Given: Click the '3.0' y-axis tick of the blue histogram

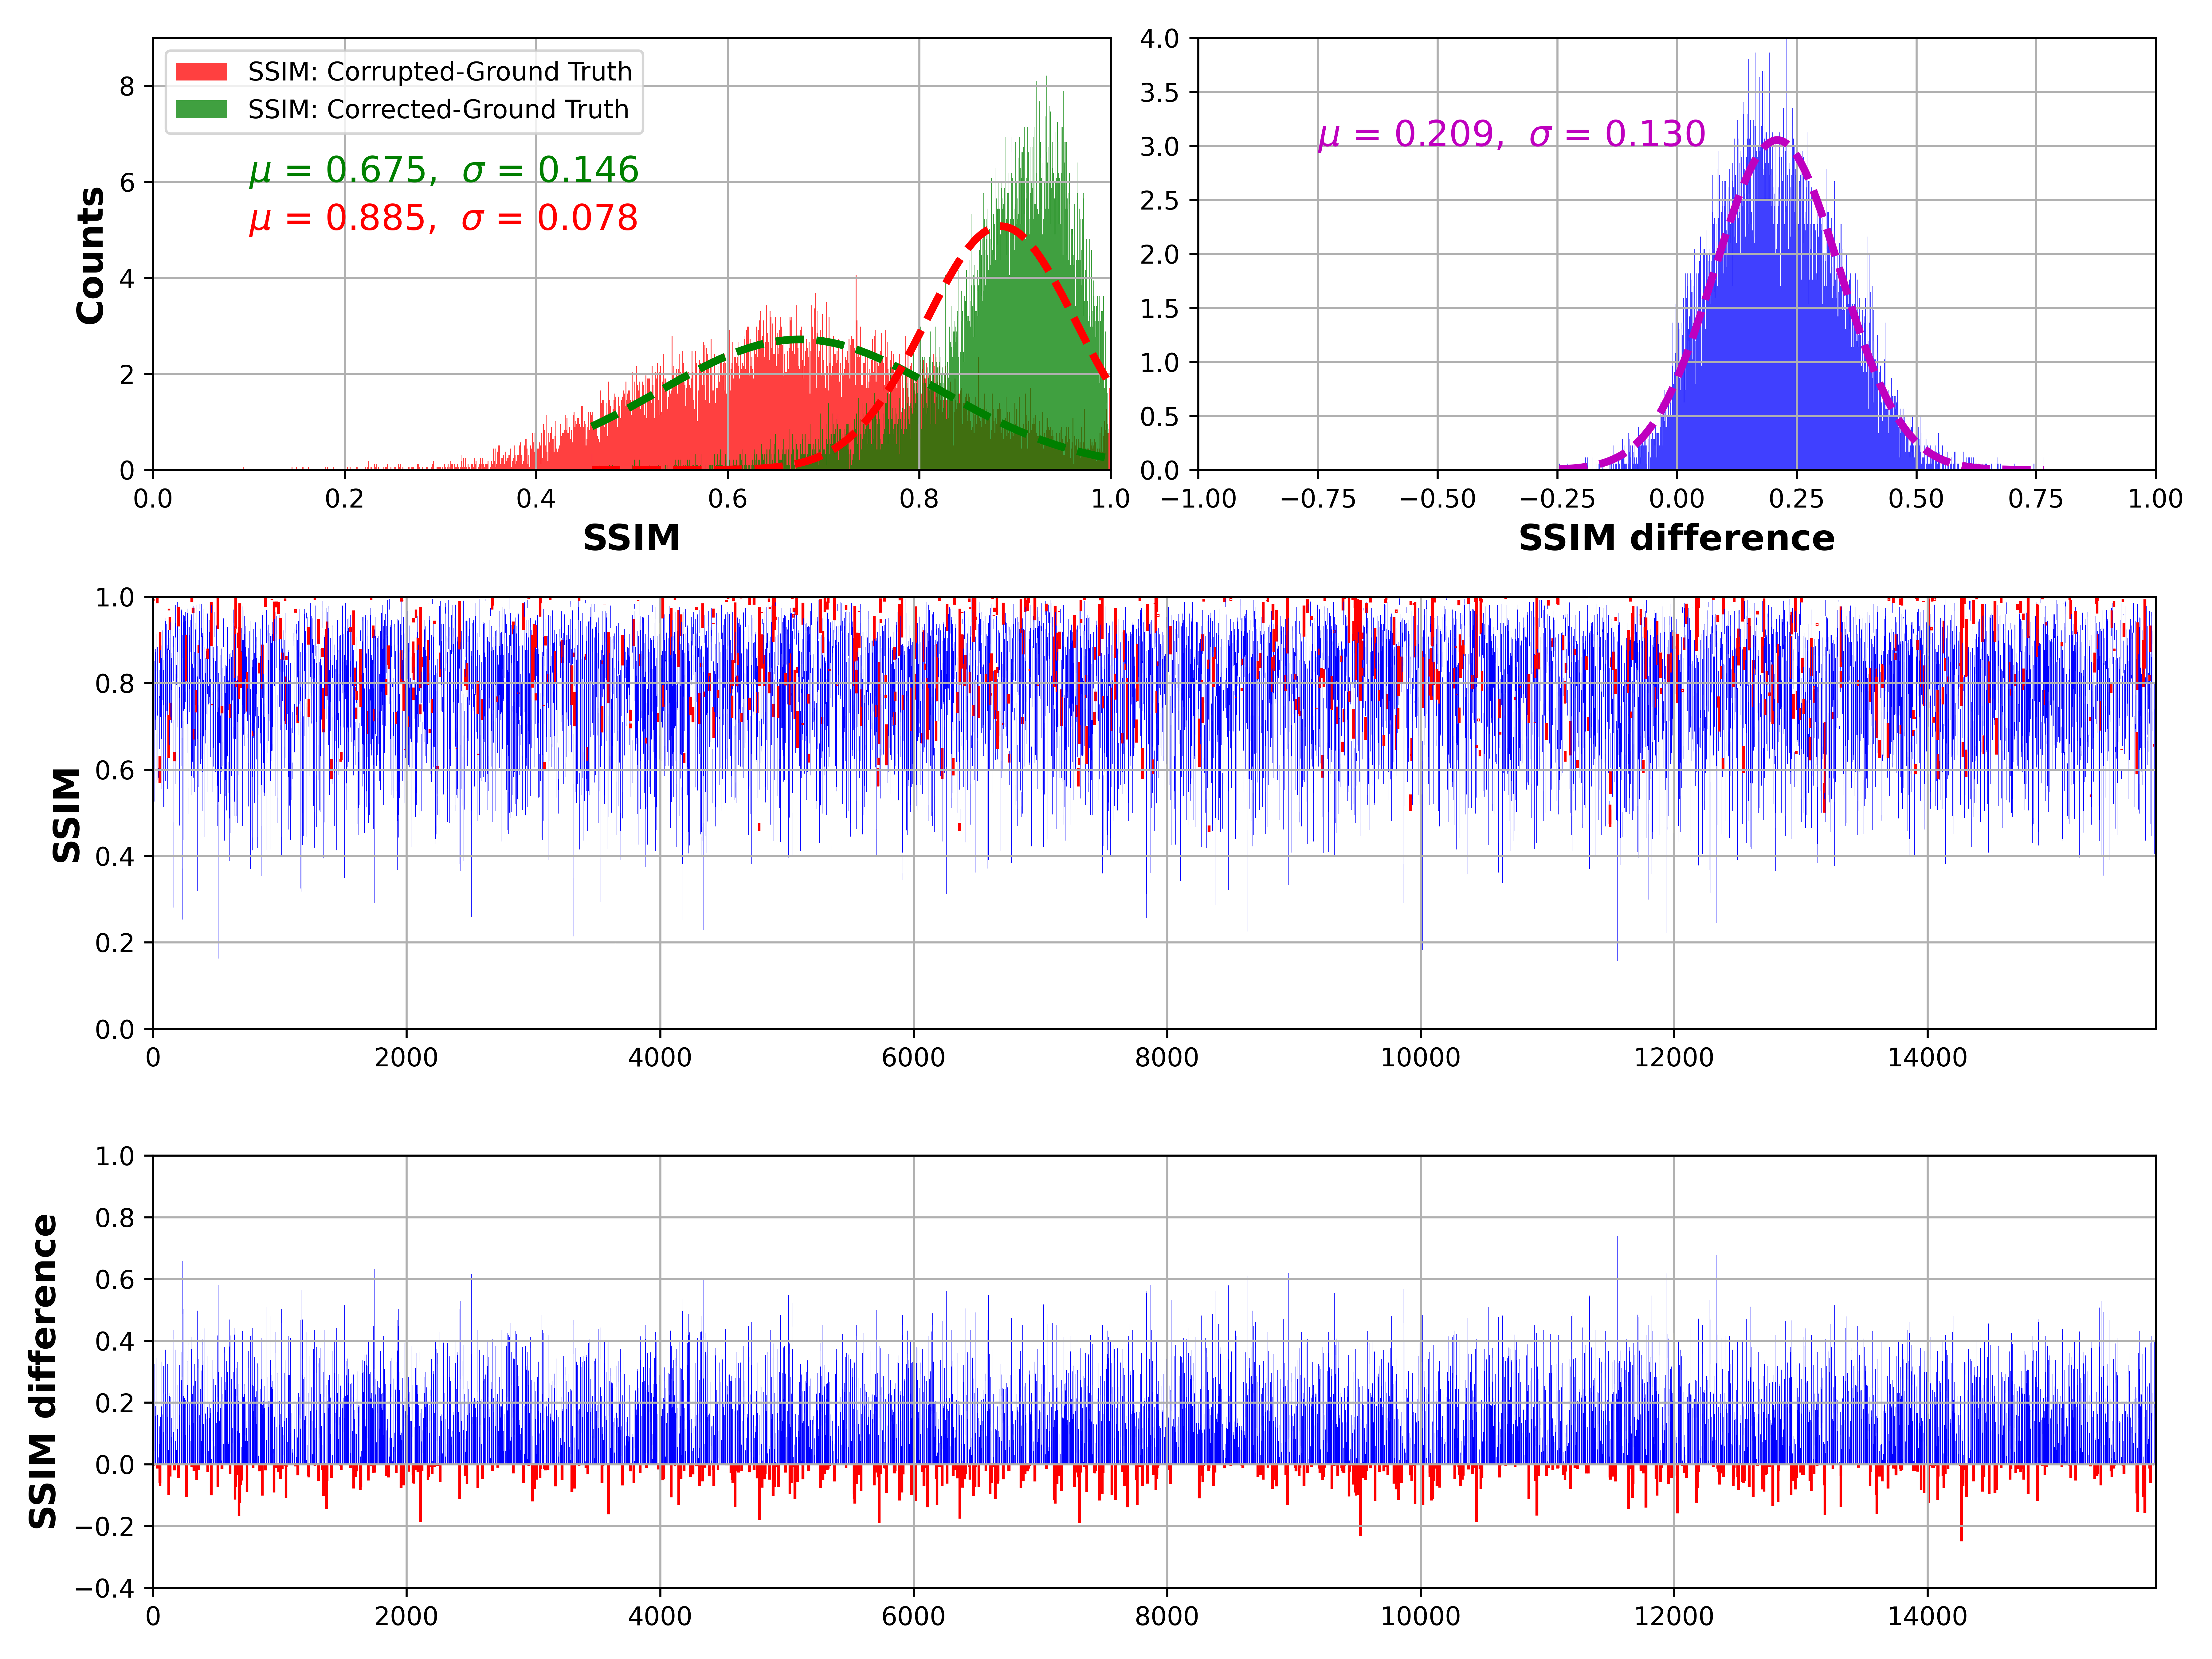Looking at the screenshot, I should point(1160,147).
